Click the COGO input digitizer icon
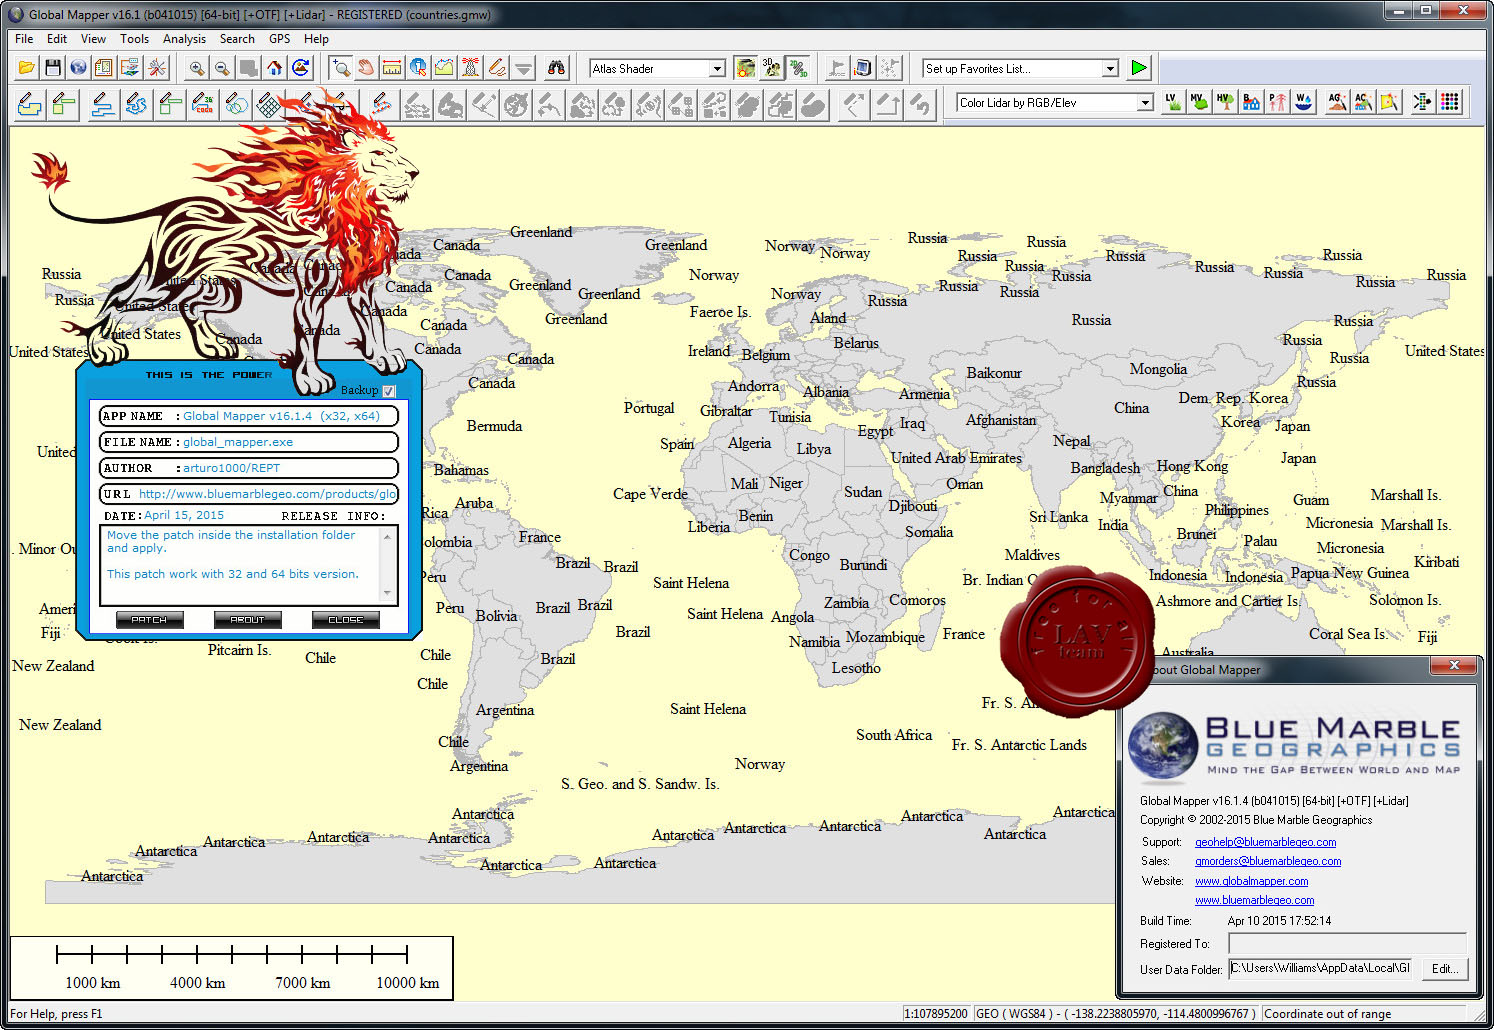1494x1030 pixels. pyautogui.click(x=202, y=103)
